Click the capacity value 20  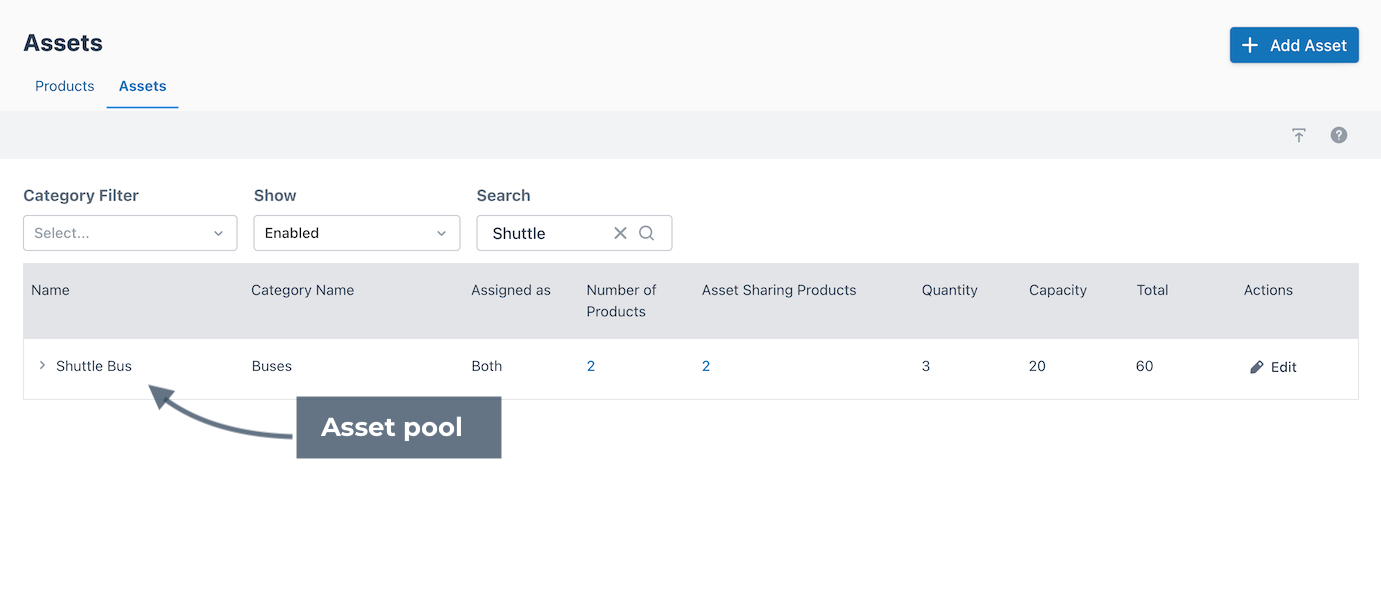[1037, 366]
